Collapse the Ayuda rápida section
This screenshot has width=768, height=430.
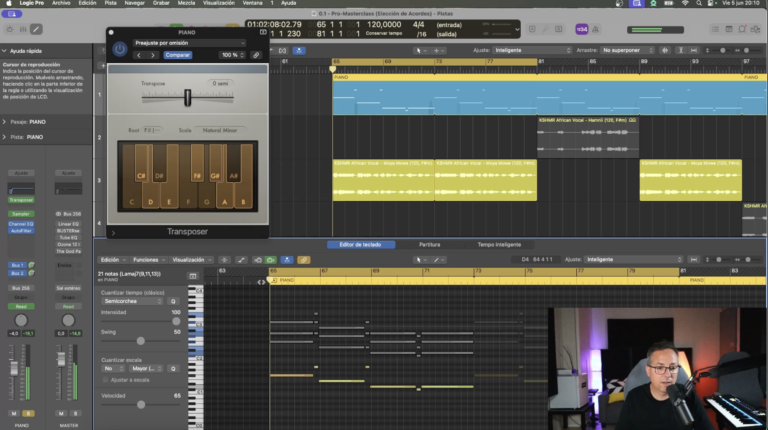4,50
